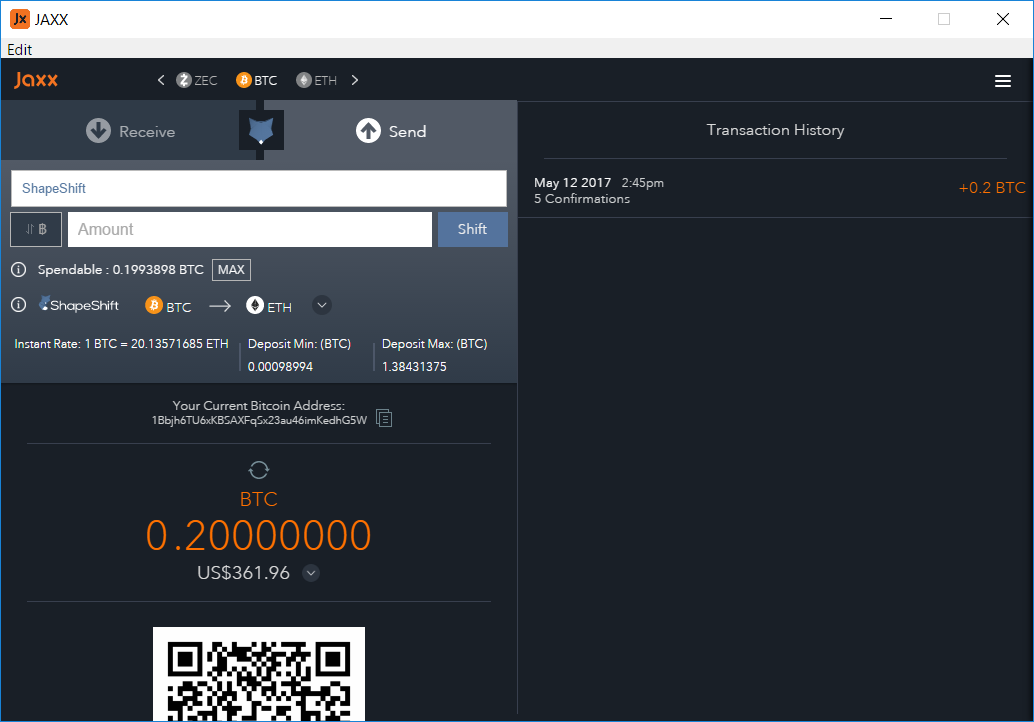
Task: Show info about Spendable balance
Action: point(18,270)
